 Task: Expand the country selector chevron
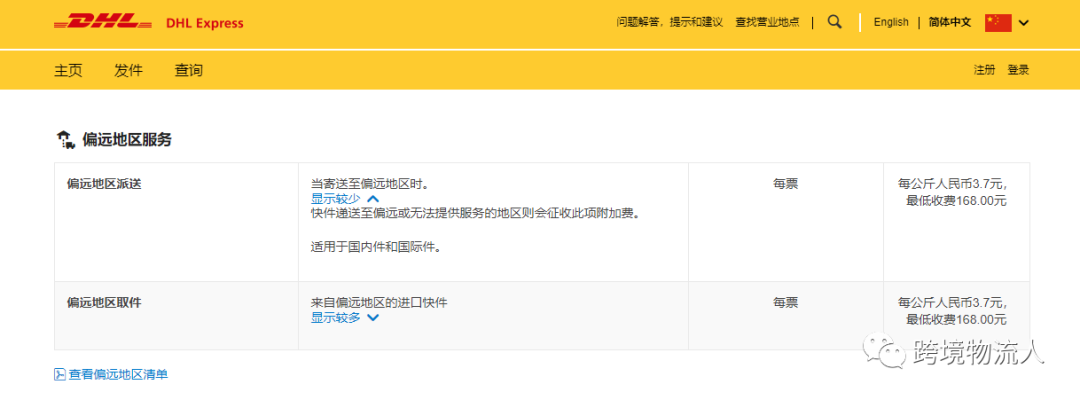1024,23
